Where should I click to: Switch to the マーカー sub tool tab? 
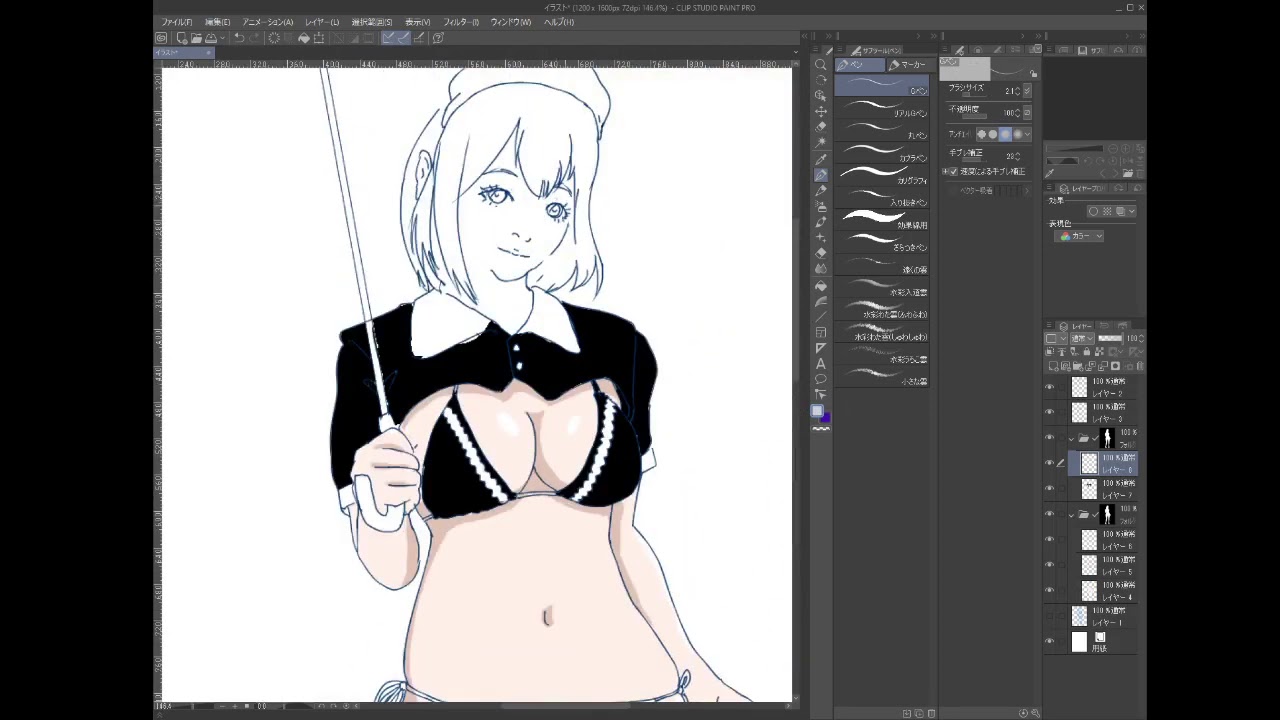pos(908,65)
